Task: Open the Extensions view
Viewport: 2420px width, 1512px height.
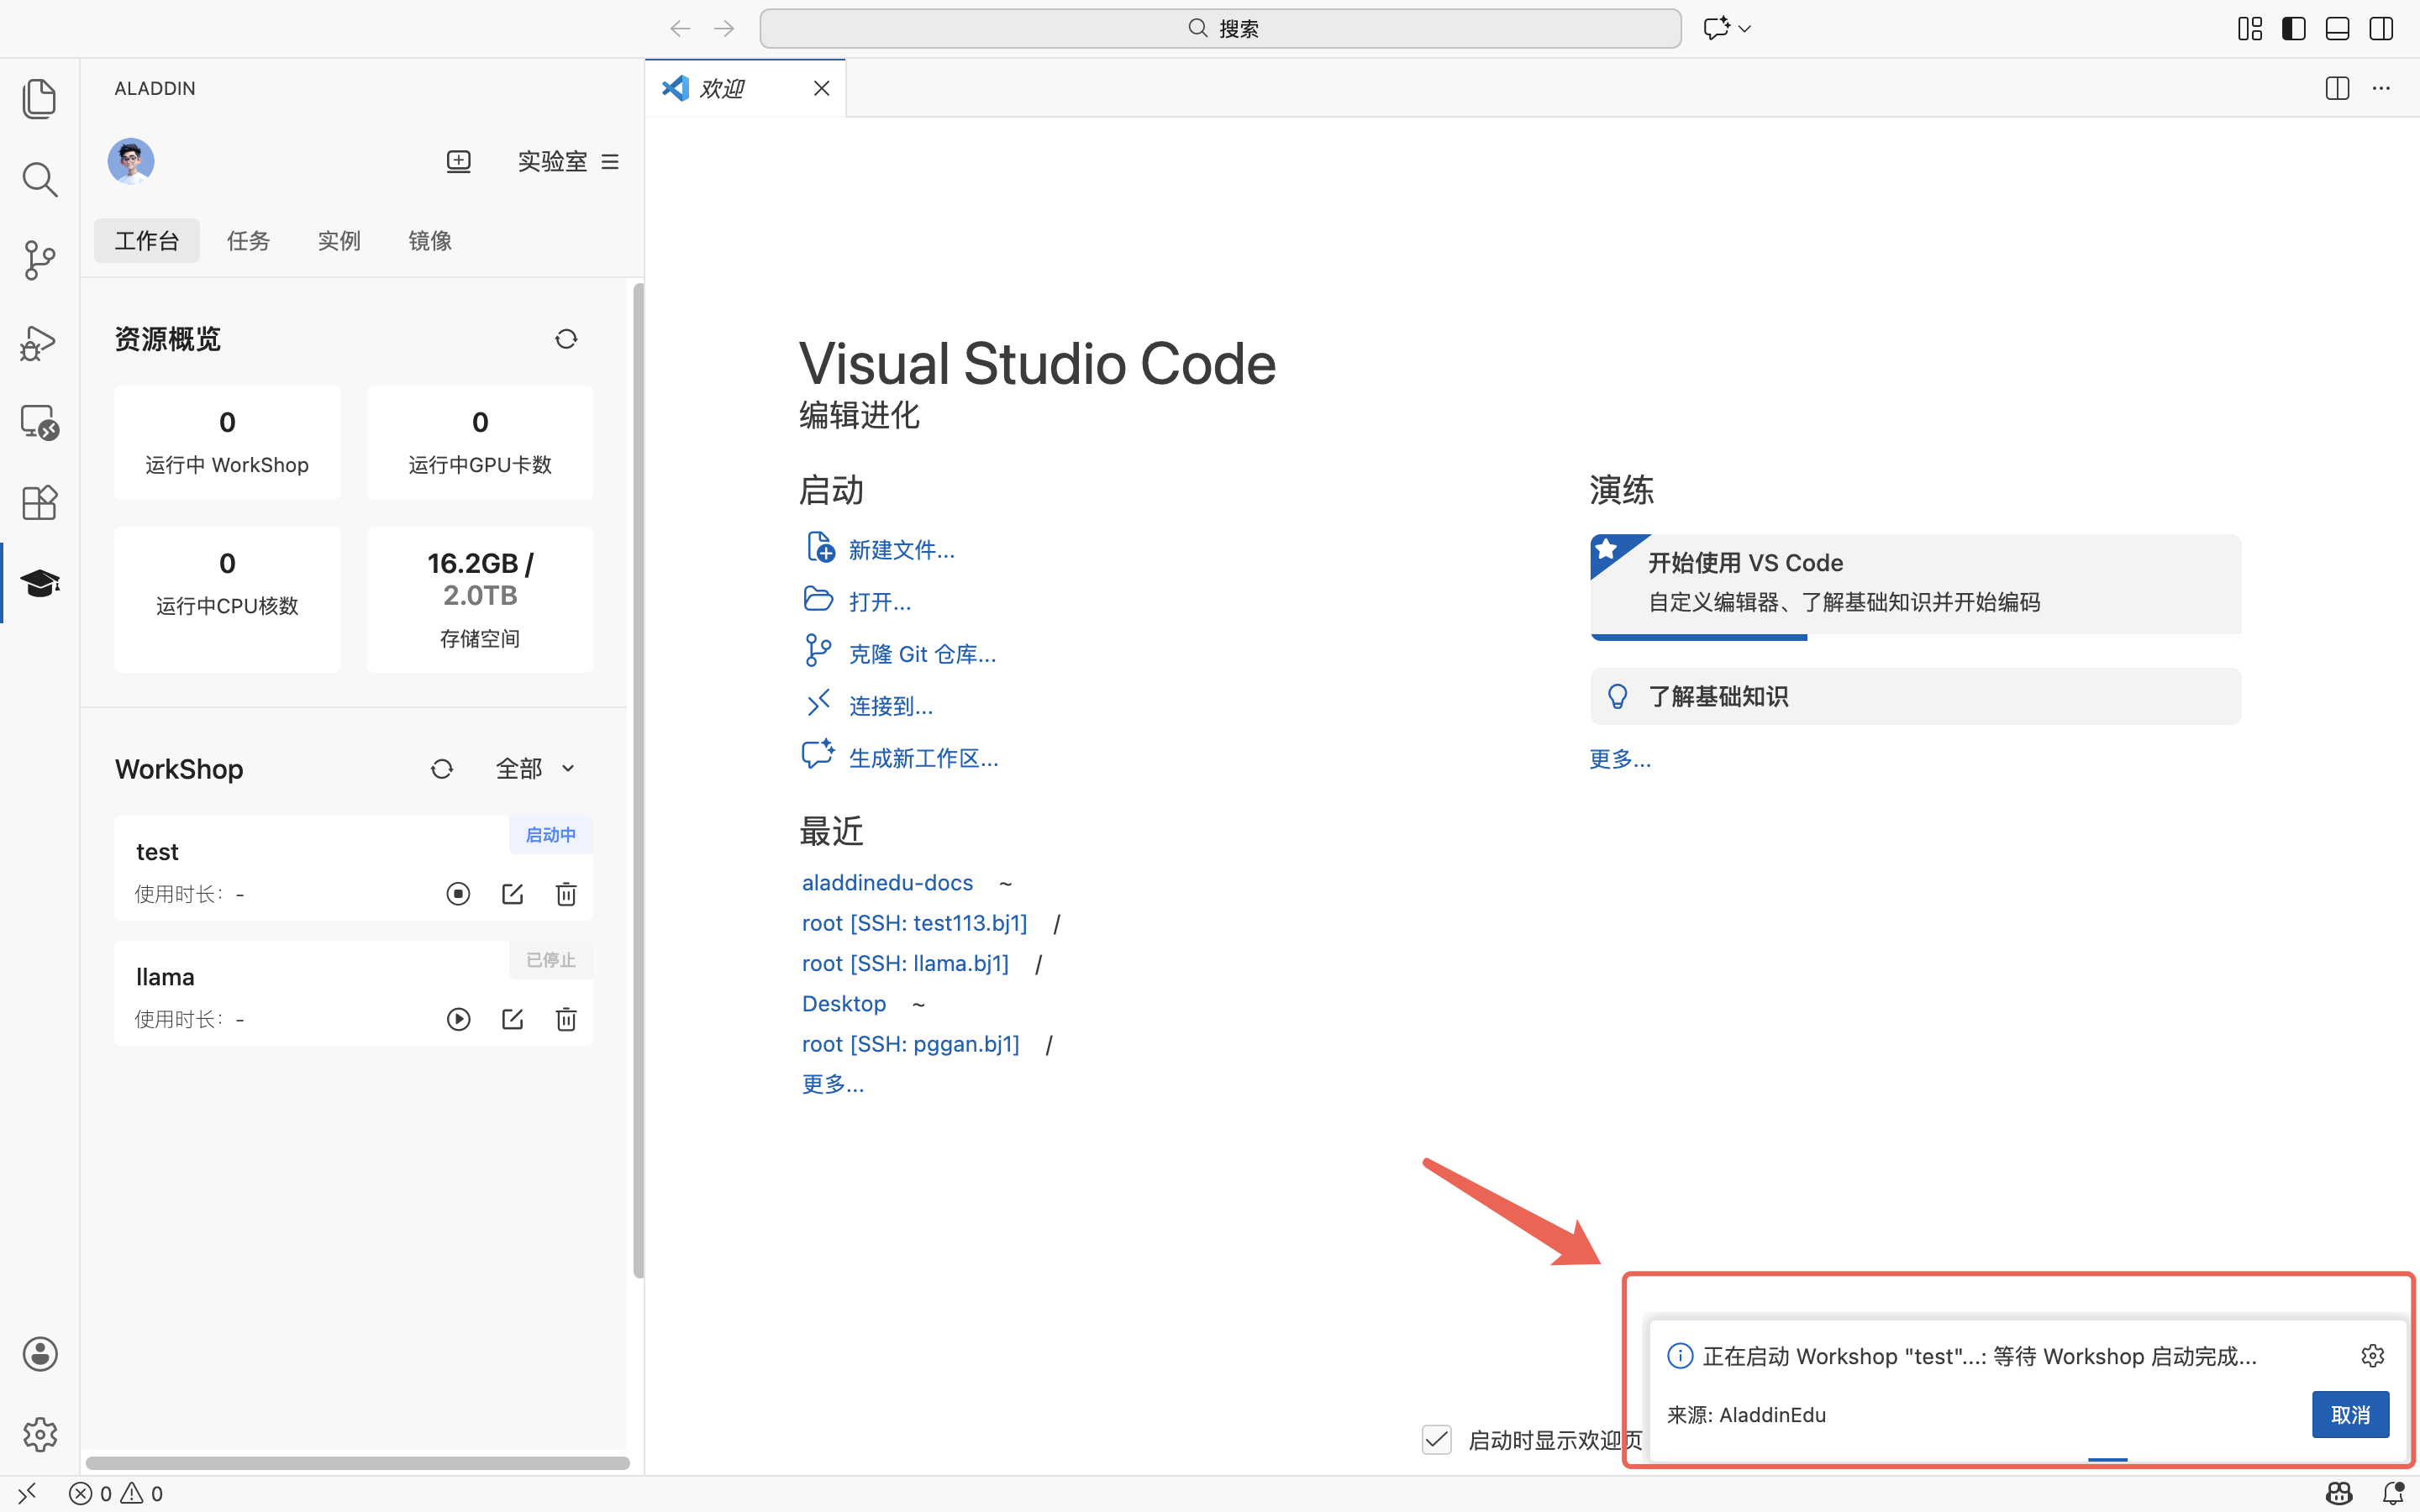Action: pos(39,502)
